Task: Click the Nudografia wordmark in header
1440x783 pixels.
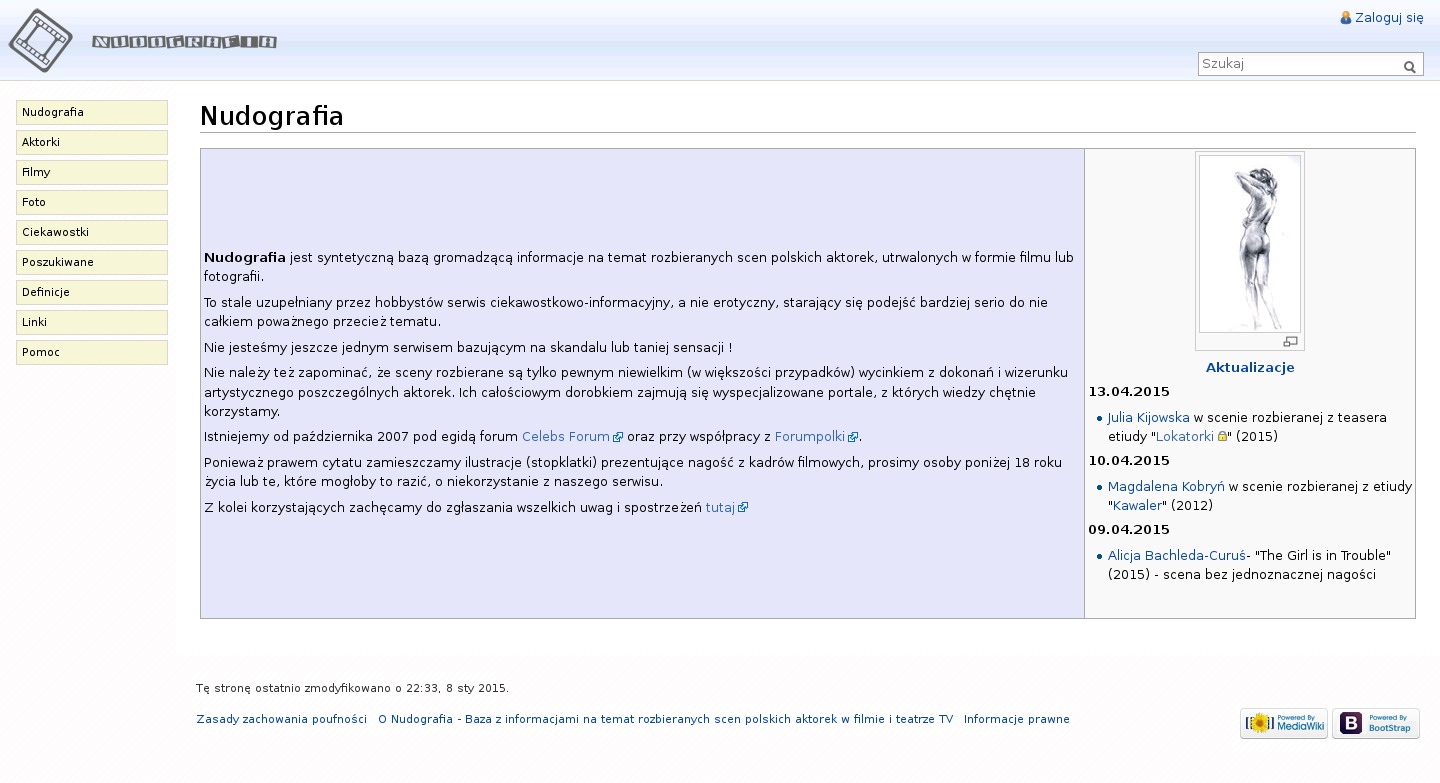Action: pyautogui.click(x=184, y=42)
